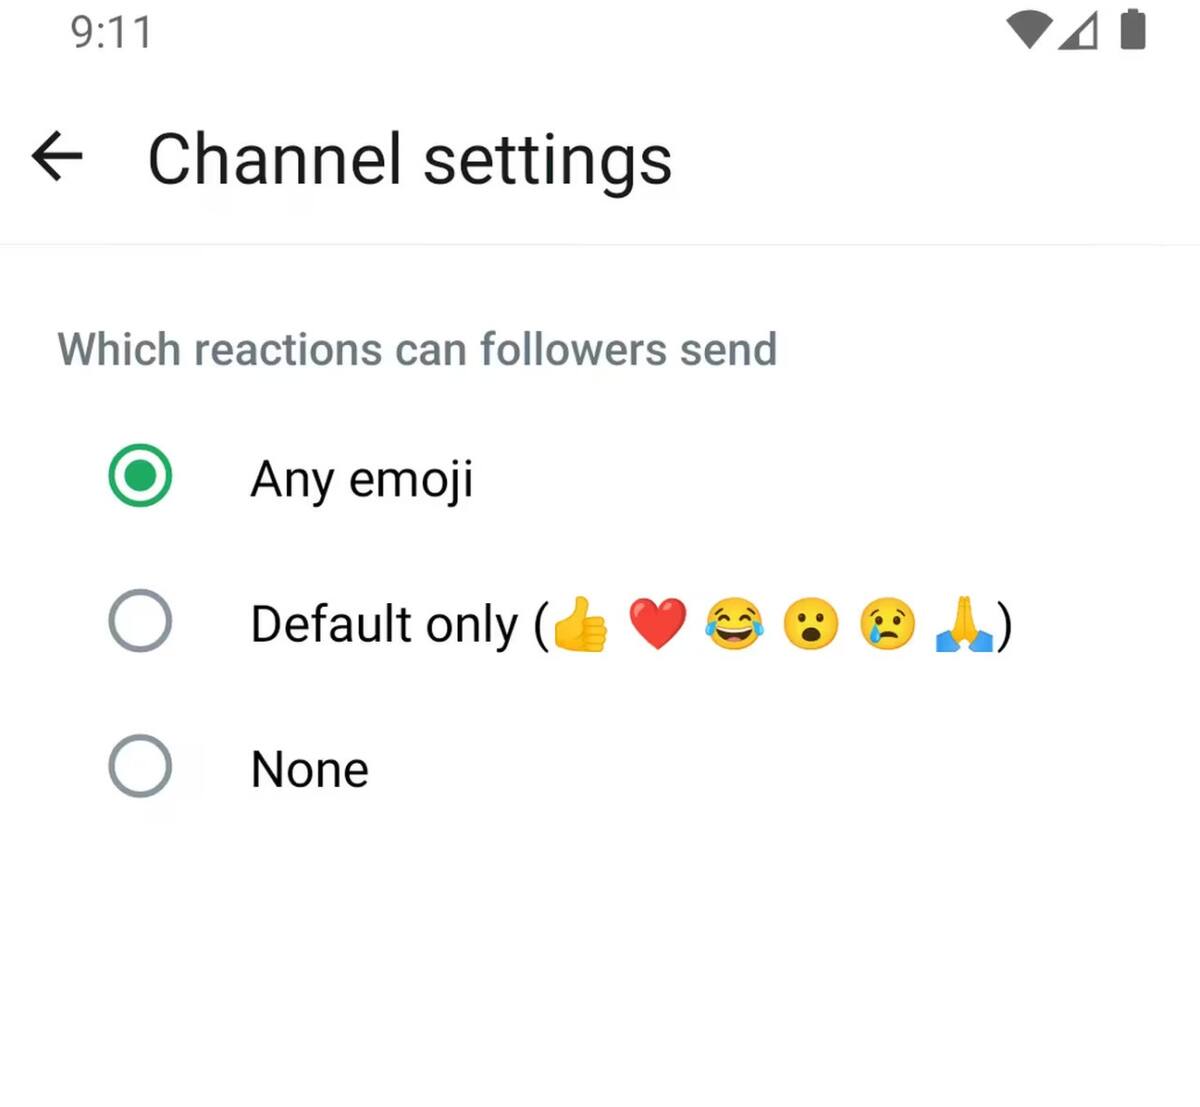The width and height of the screenshot is (1200, 1107).
Task: Tap the None label text
Action: click(x=309, y=769)
